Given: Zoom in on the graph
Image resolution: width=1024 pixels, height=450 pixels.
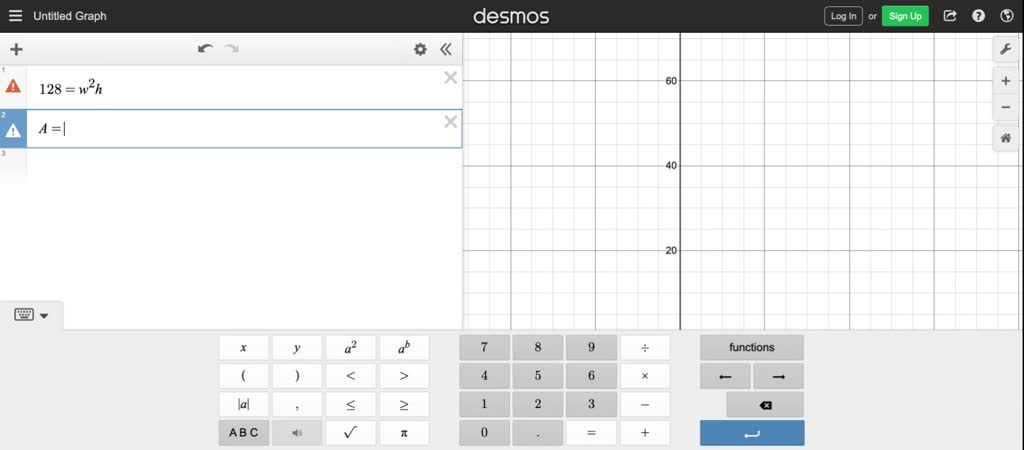Looking at the screenshot, I should point(1005,81).
